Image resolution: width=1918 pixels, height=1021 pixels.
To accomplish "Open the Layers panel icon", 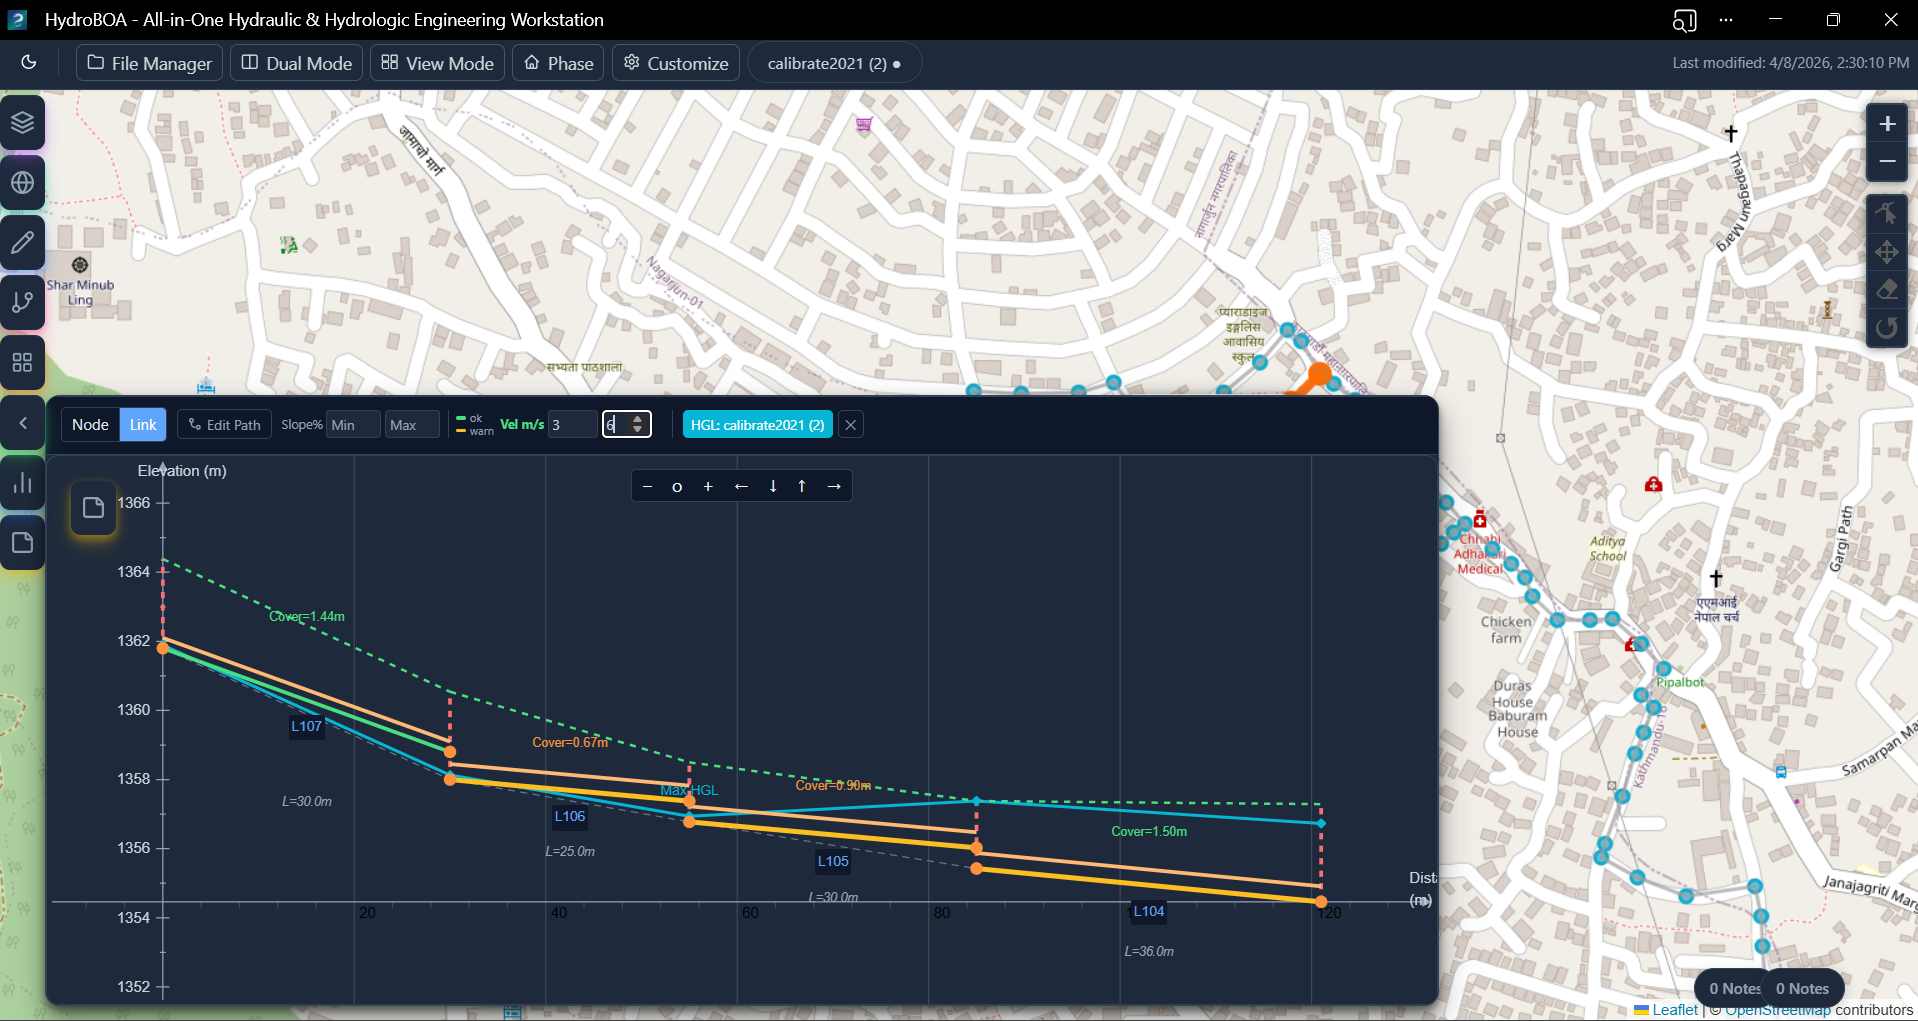I will [22, 123].
